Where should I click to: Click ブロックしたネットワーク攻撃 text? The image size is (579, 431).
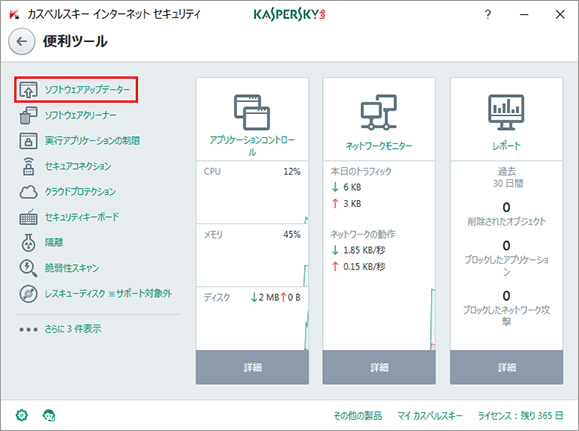[x=506, y=316]
